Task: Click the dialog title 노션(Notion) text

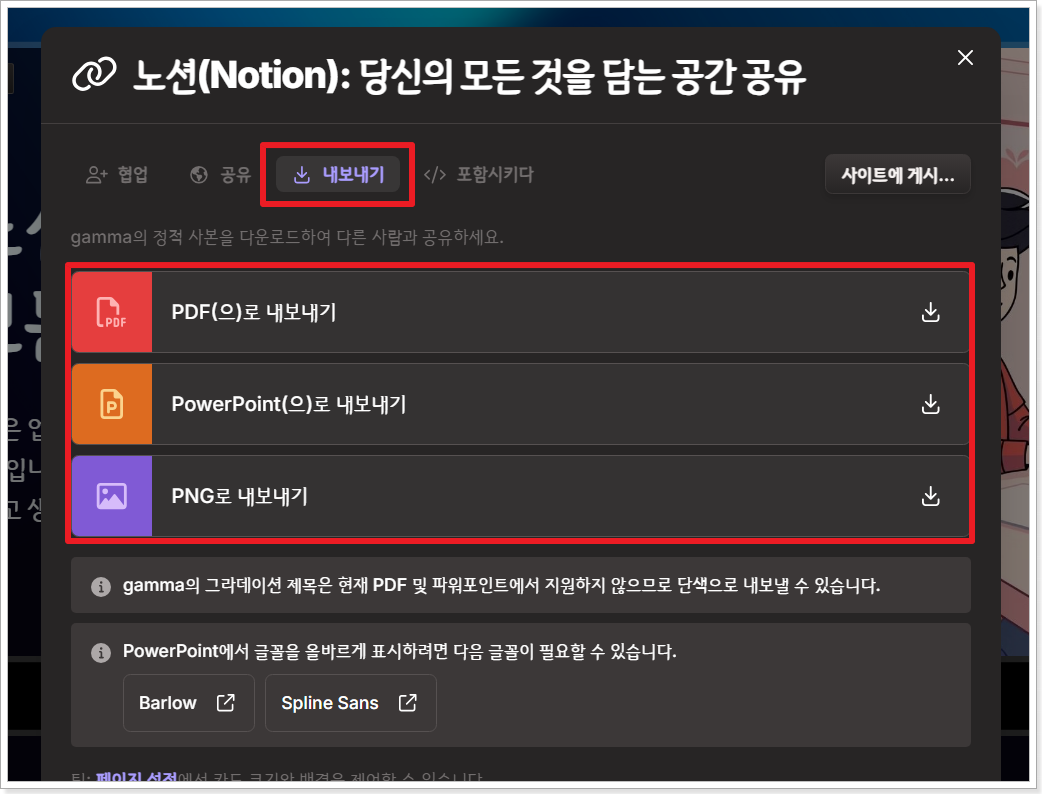Action: pyautogui.click(x=469, y=76)
